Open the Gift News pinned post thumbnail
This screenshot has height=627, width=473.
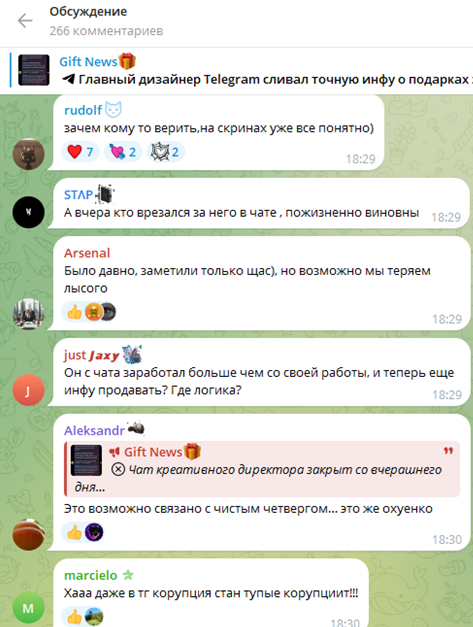pyautogui.click(x=34, y=70)
